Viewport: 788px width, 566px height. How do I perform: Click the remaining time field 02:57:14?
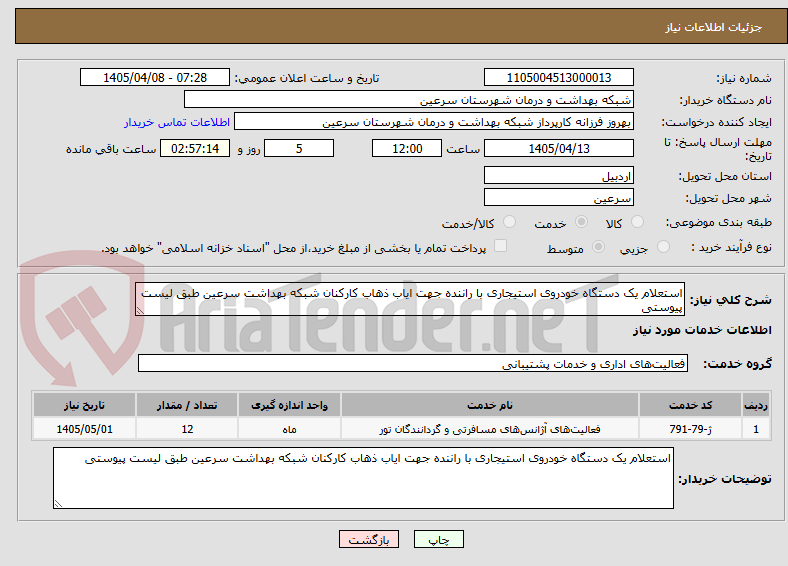(x=195, y=148)
